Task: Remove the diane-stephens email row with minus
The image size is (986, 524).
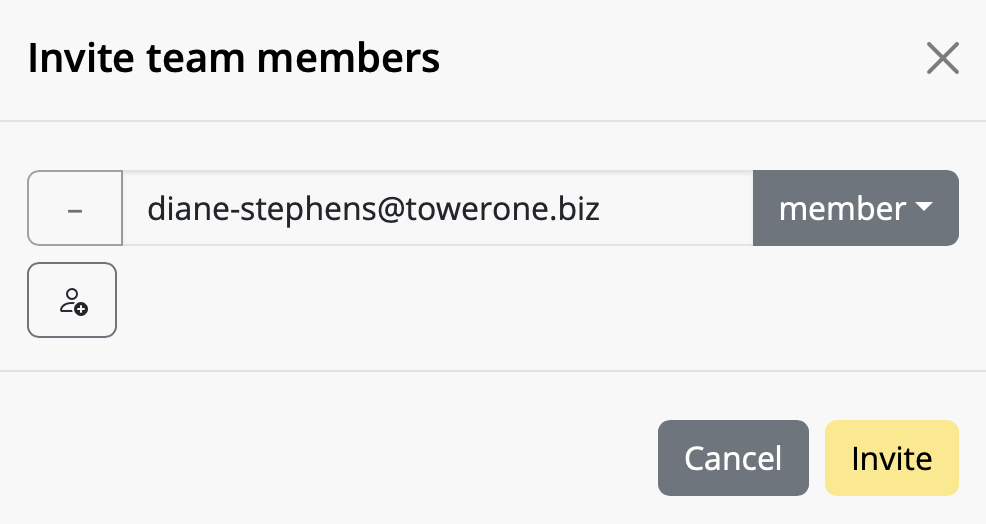Action: [75, 208]
